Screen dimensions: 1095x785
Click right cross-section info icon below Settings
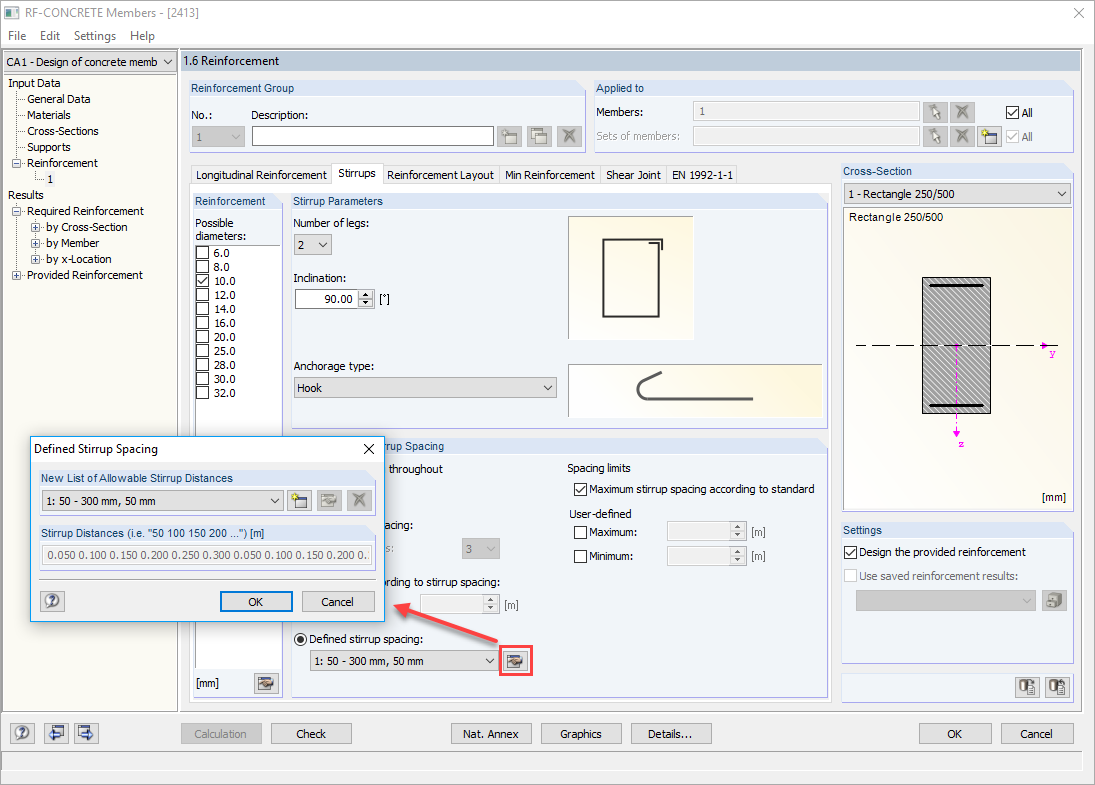click(x=1057, y=687)
